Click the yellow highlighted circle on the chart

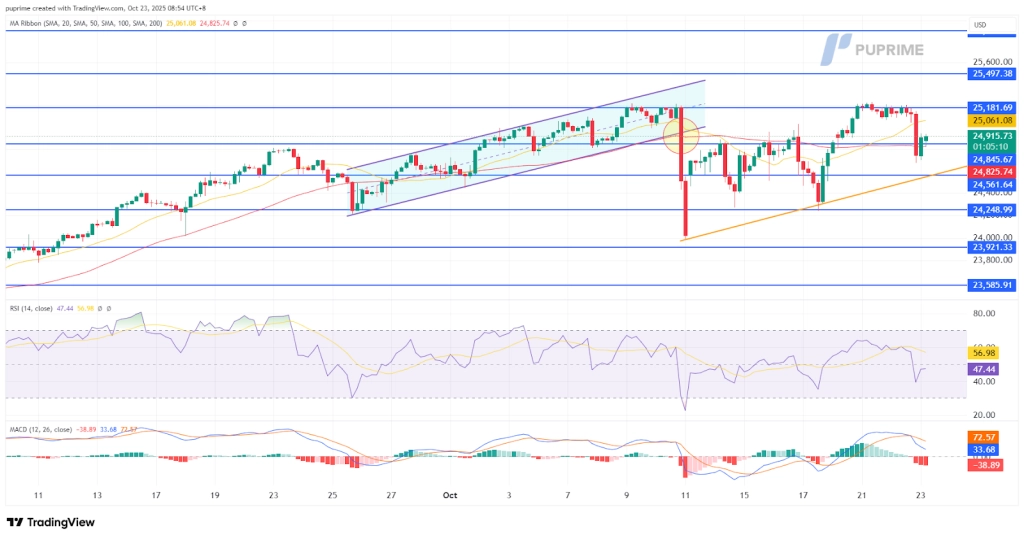[681, 134]
